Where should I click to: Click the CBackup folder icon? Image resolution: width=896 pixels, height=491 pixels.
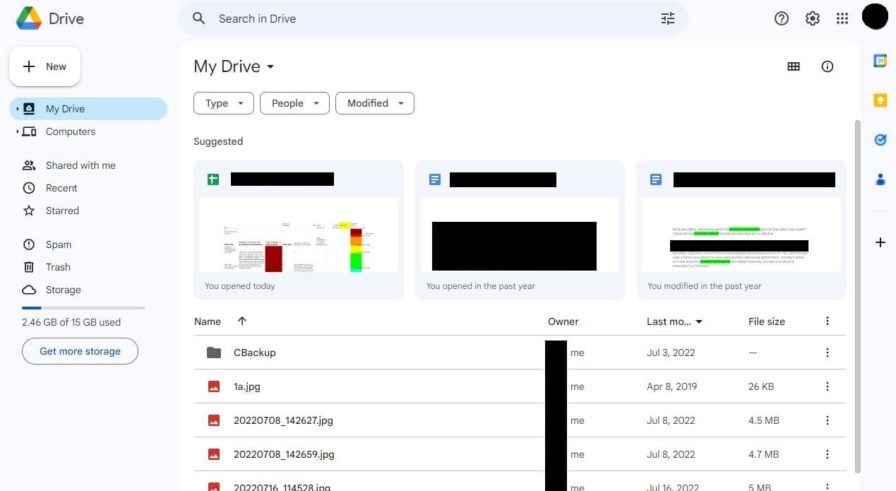click(x=214, y=353)
